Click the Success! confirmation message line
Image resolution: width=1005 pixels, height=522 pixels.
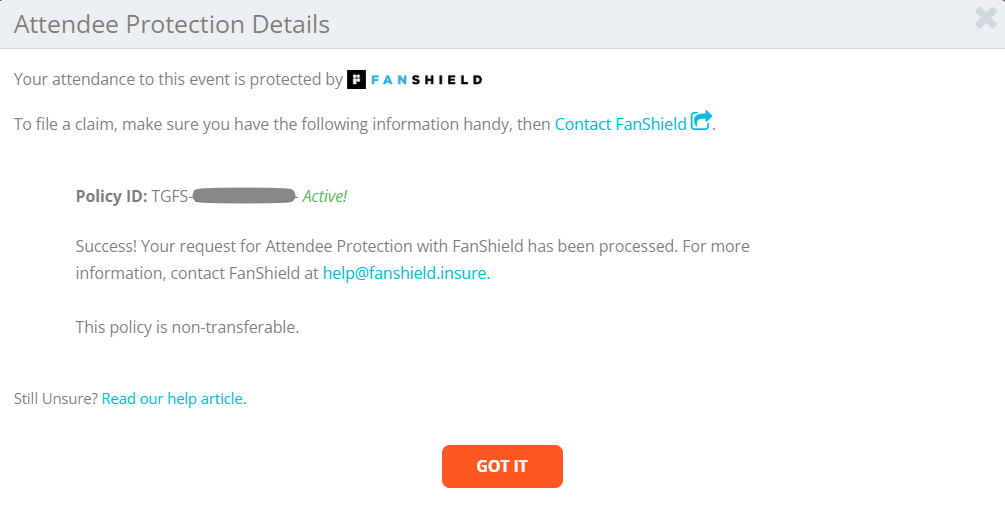(412, 246)
